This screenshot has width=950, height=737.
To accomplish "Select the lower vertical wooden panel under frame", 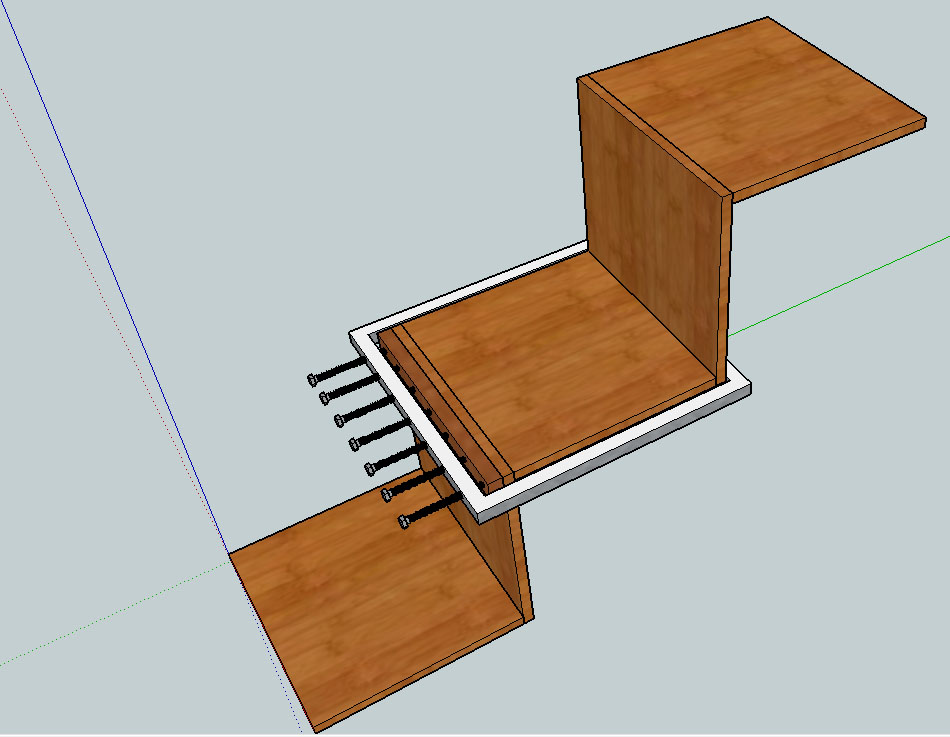I will click(498, 560).
